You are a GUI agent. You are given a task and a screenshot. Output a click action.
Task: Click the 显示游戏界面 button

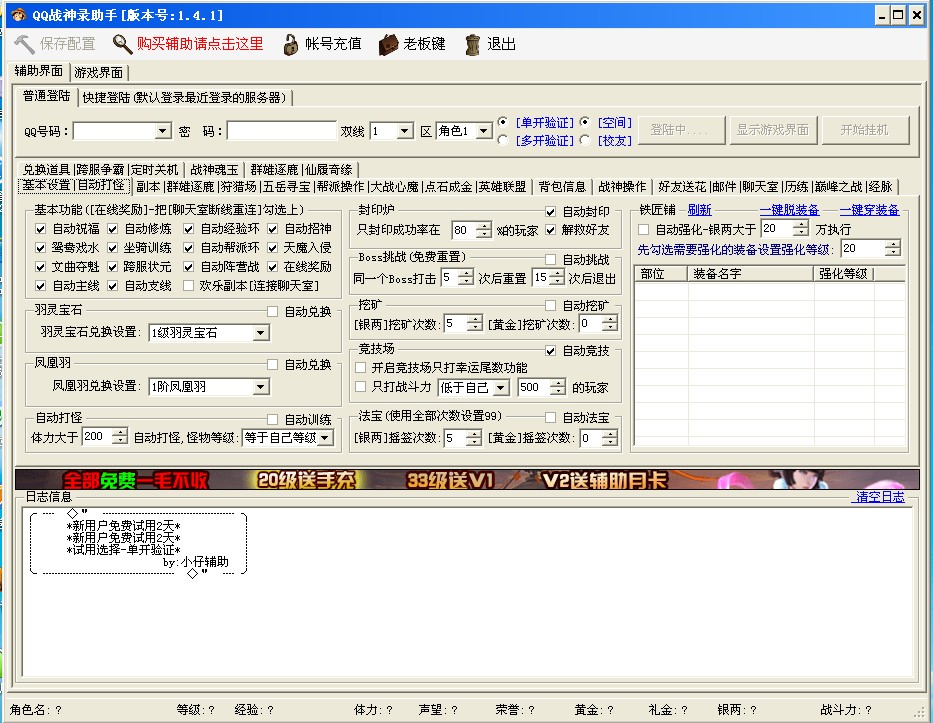[x=773, y=130]
